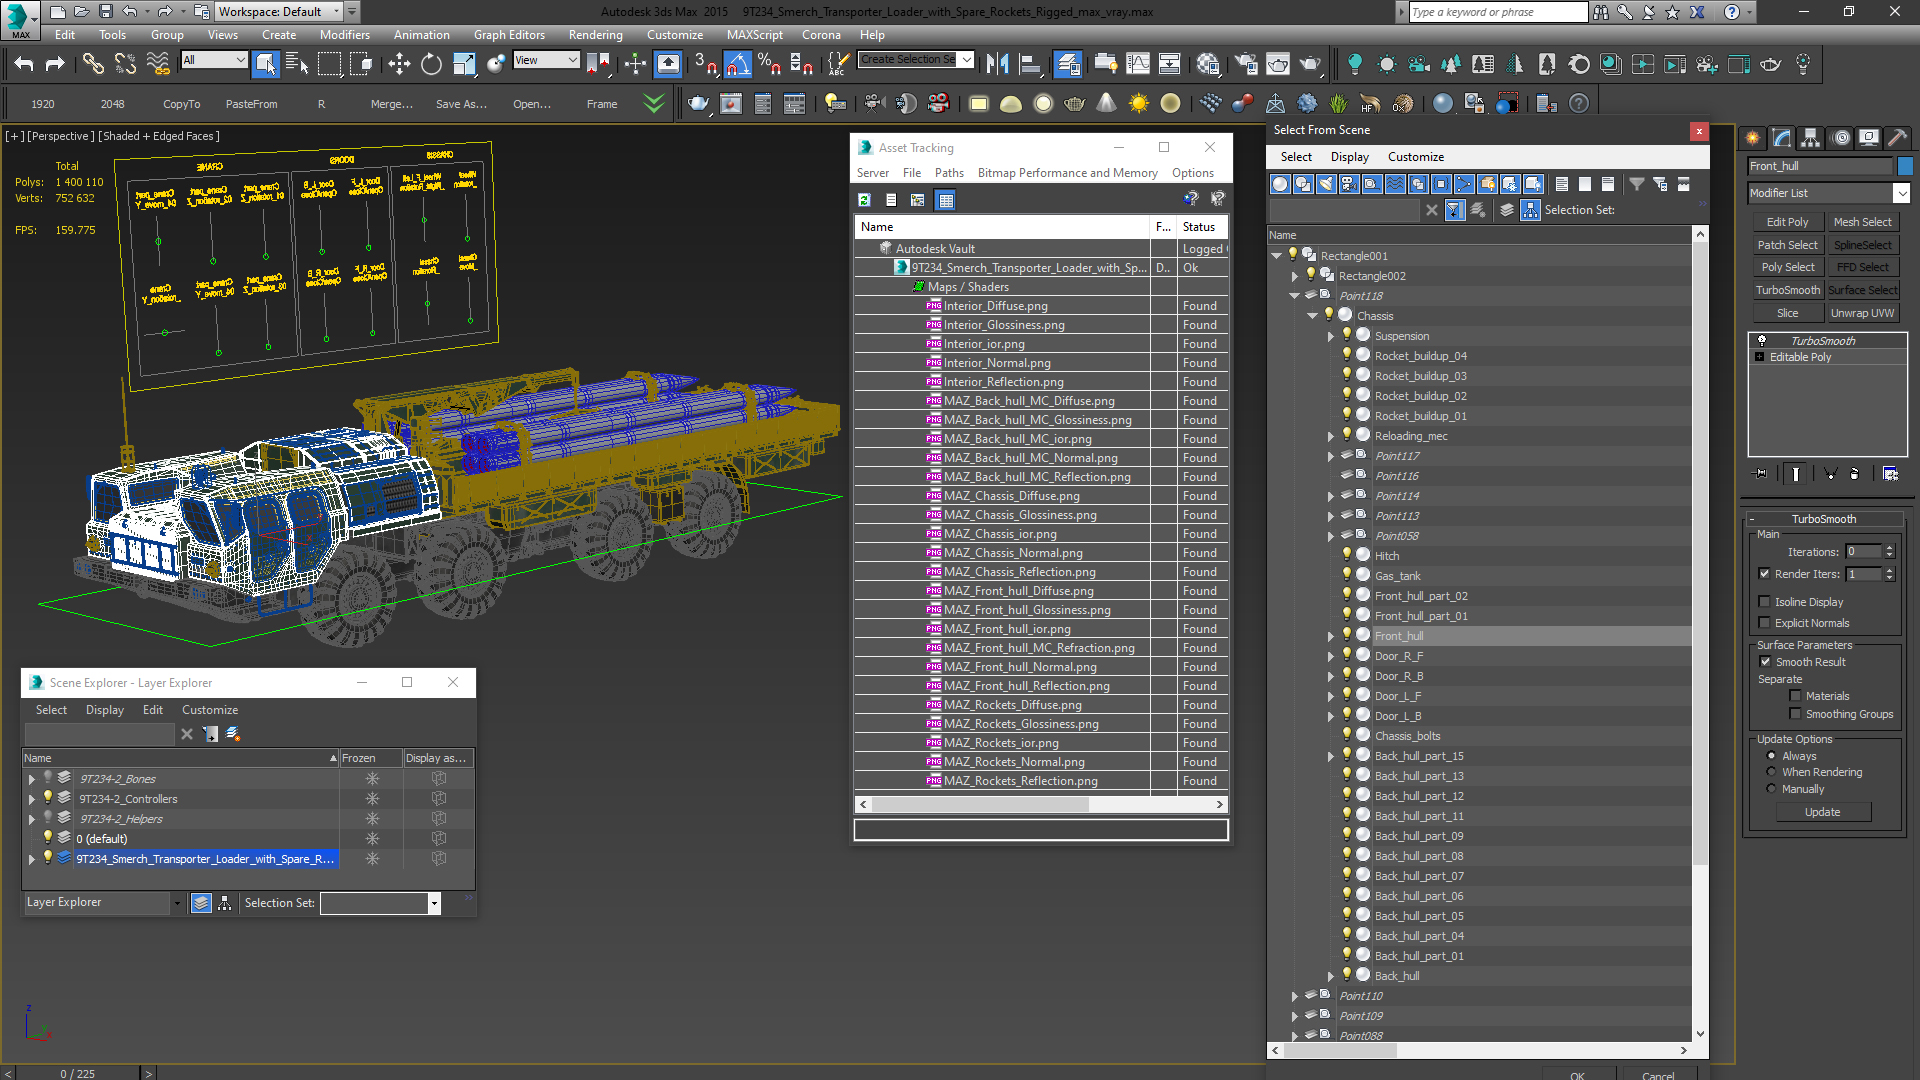Increase the Iterations spinner value
Viewport: 1920px width, 1080px height.
[x=1889, y=548]
